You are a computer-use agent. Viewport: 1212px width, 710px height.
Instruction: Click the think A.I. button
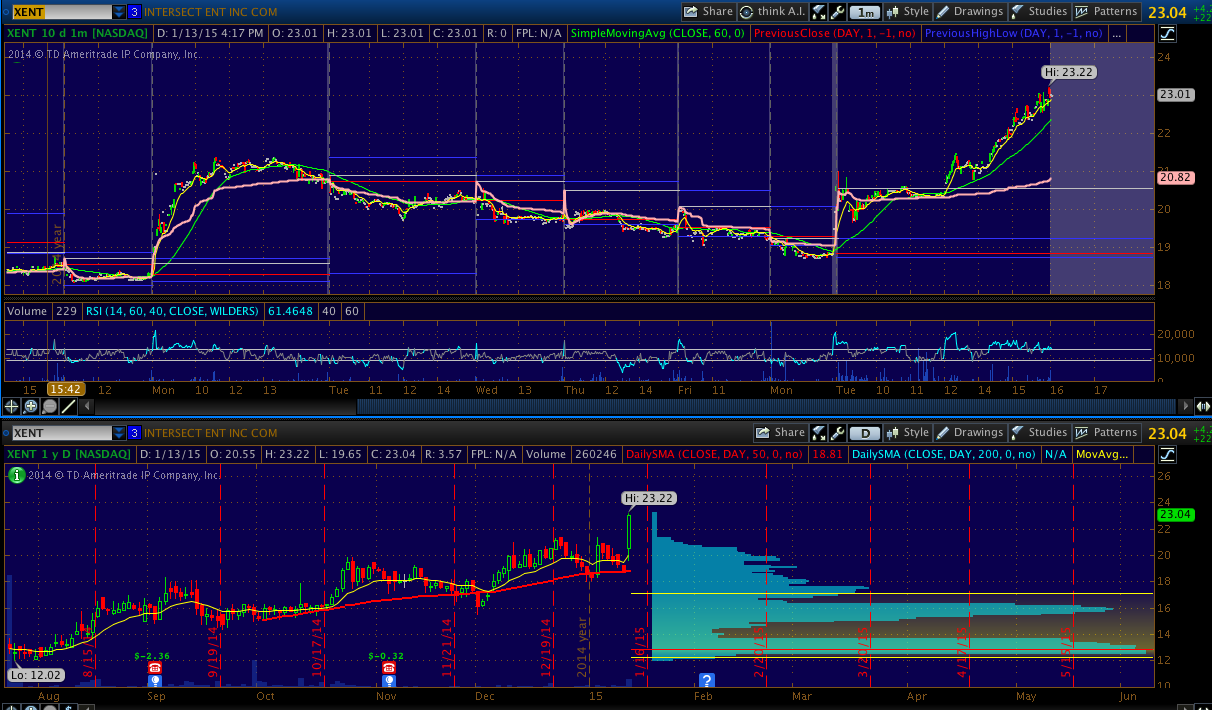tap(772, 12)
